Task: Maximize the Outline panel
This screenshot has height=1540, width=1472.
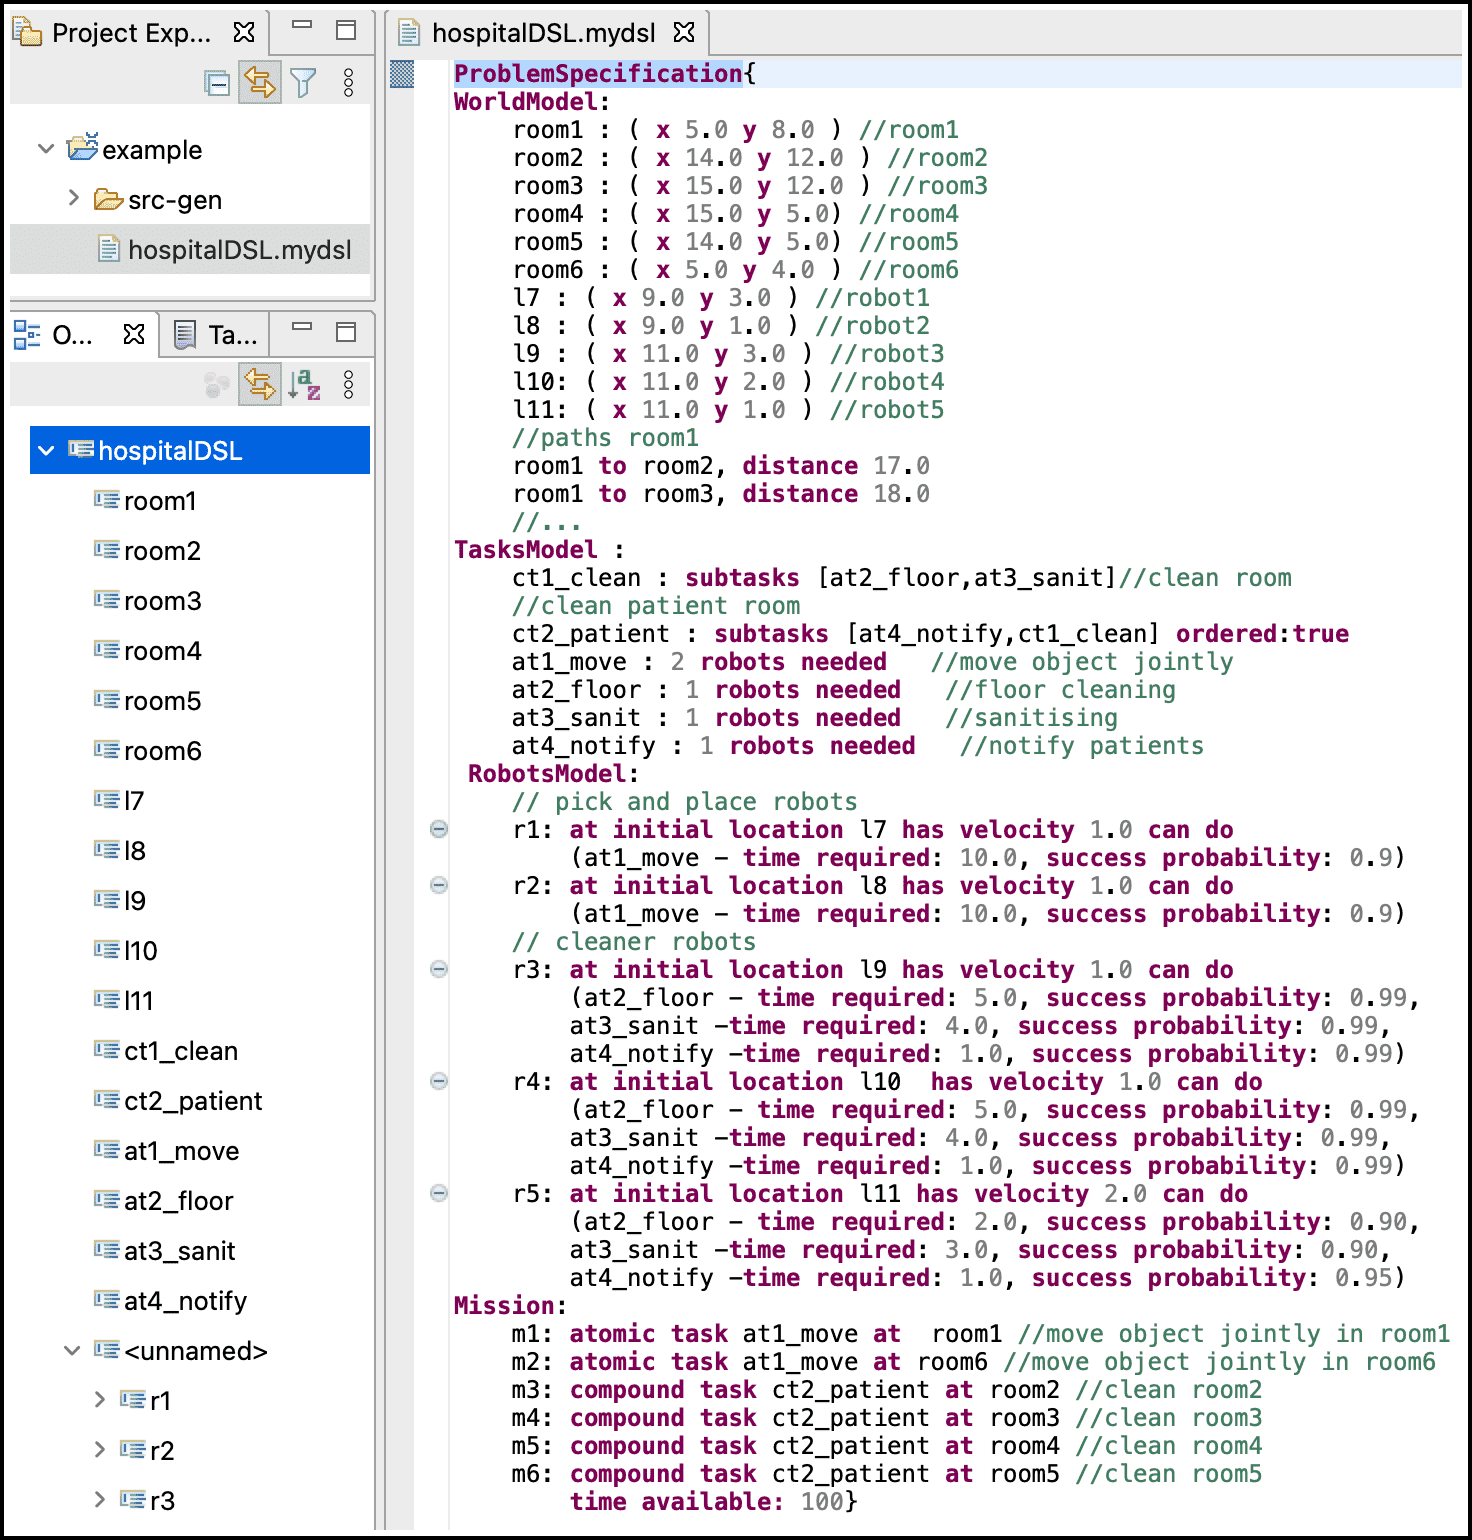Action: click(x=346, y=332)
